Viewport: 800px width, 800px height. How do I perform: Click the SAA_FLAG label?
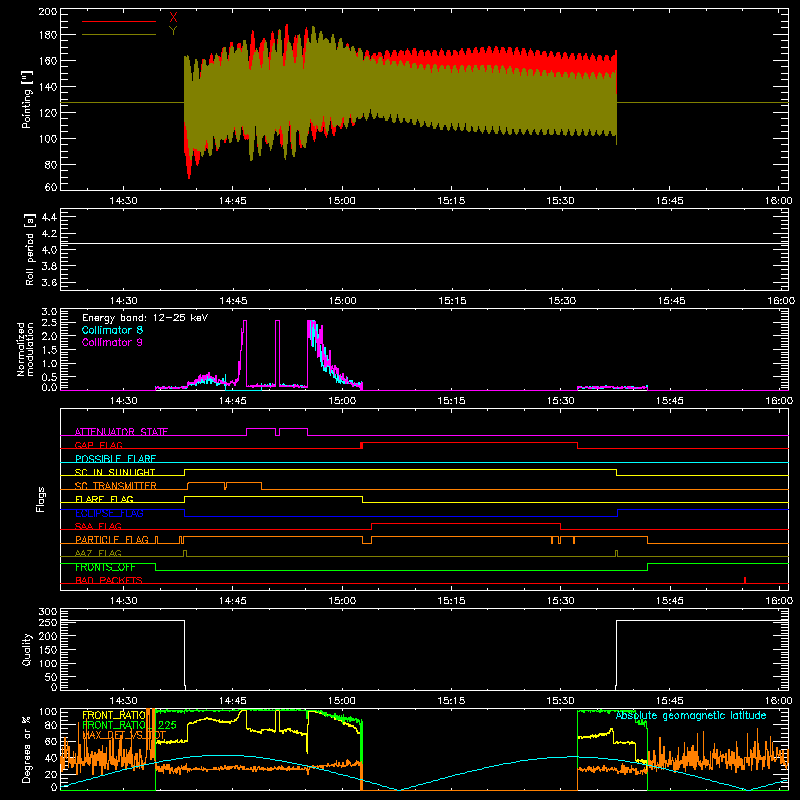pyautogui.click(x=98, y=526)
